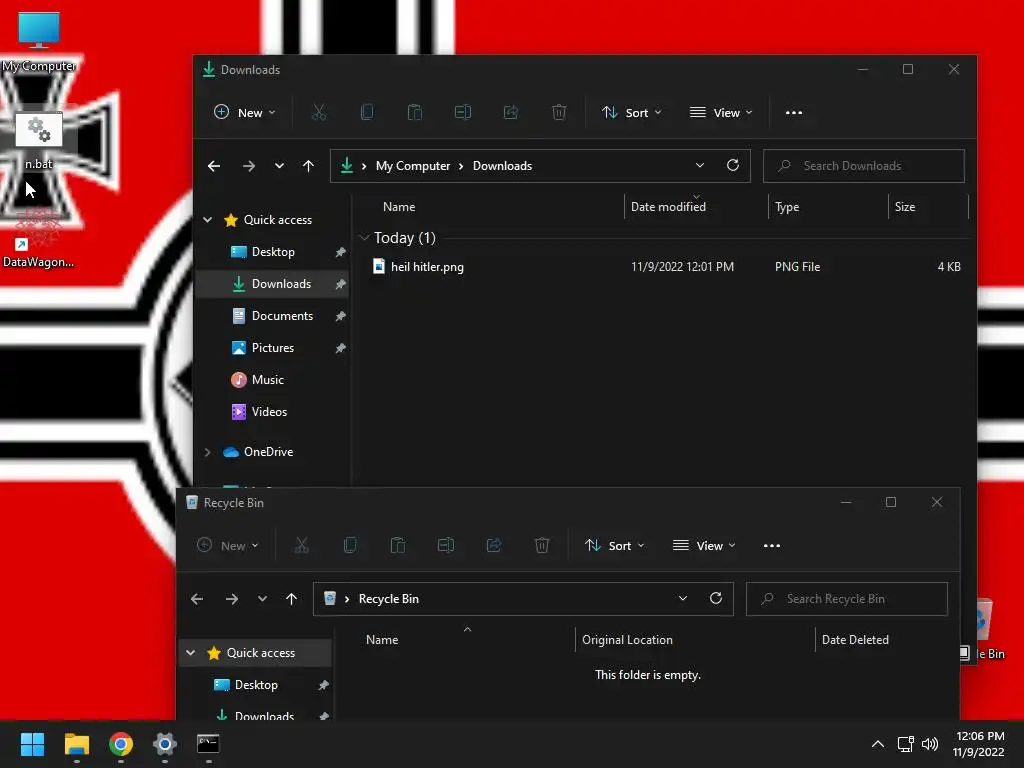Go back in the Recycle Bin window
The image size is (1024, 768).
(197, 599)
